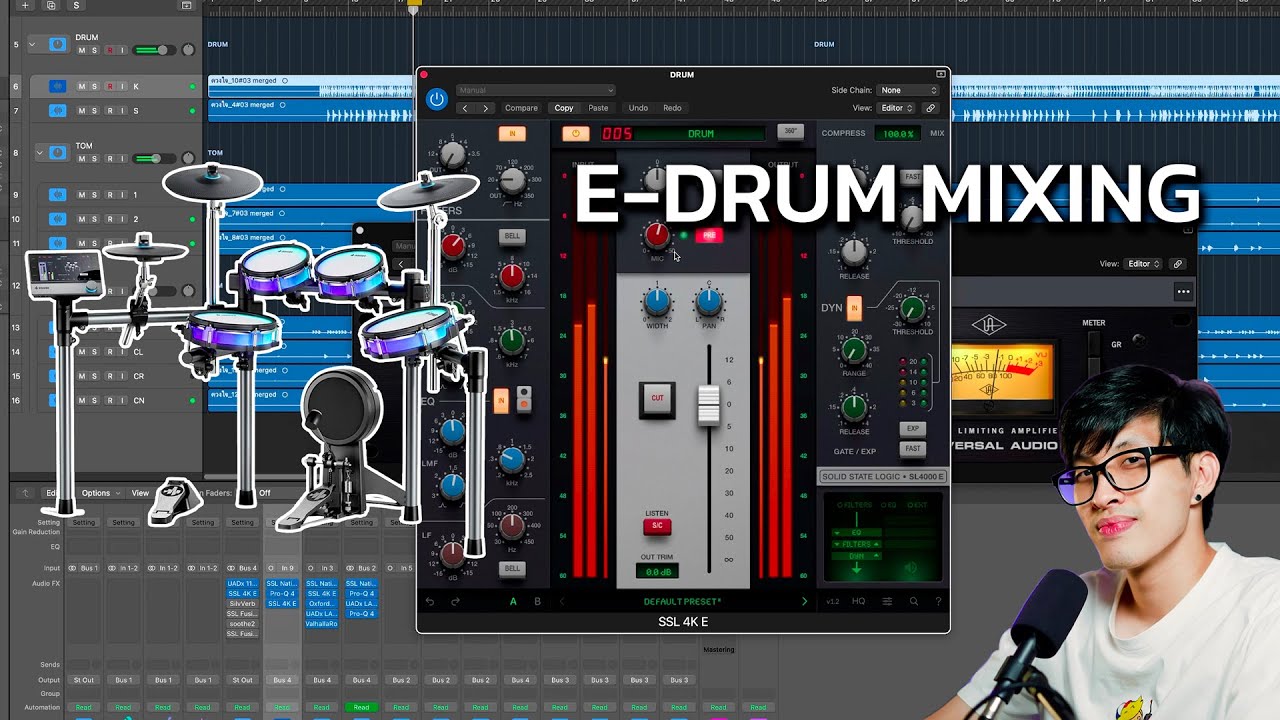
Task: Open the Side Chain None dropdown
Action: [x=908, y=90]
